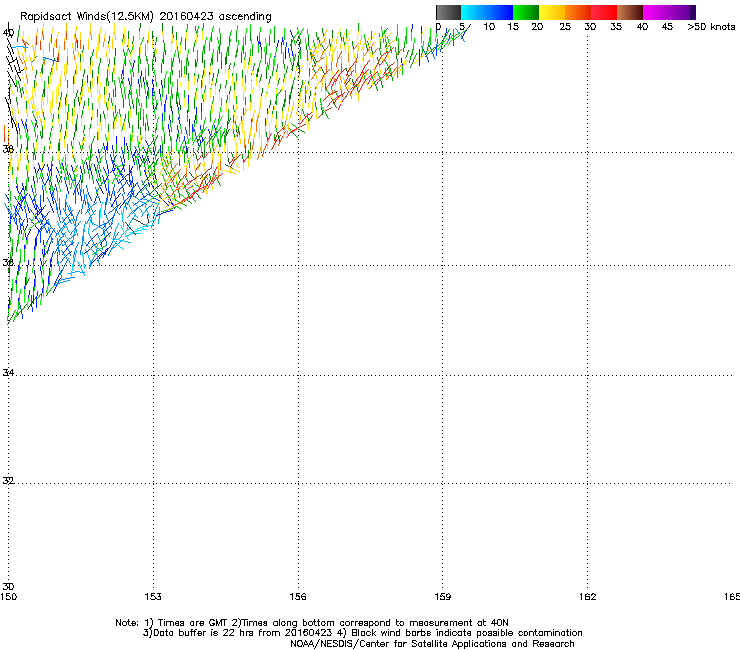
Task: Click the title 'Rapidsact Winds(12.5KM) 20160423 ascending'
Action: (x=146, y=17)
